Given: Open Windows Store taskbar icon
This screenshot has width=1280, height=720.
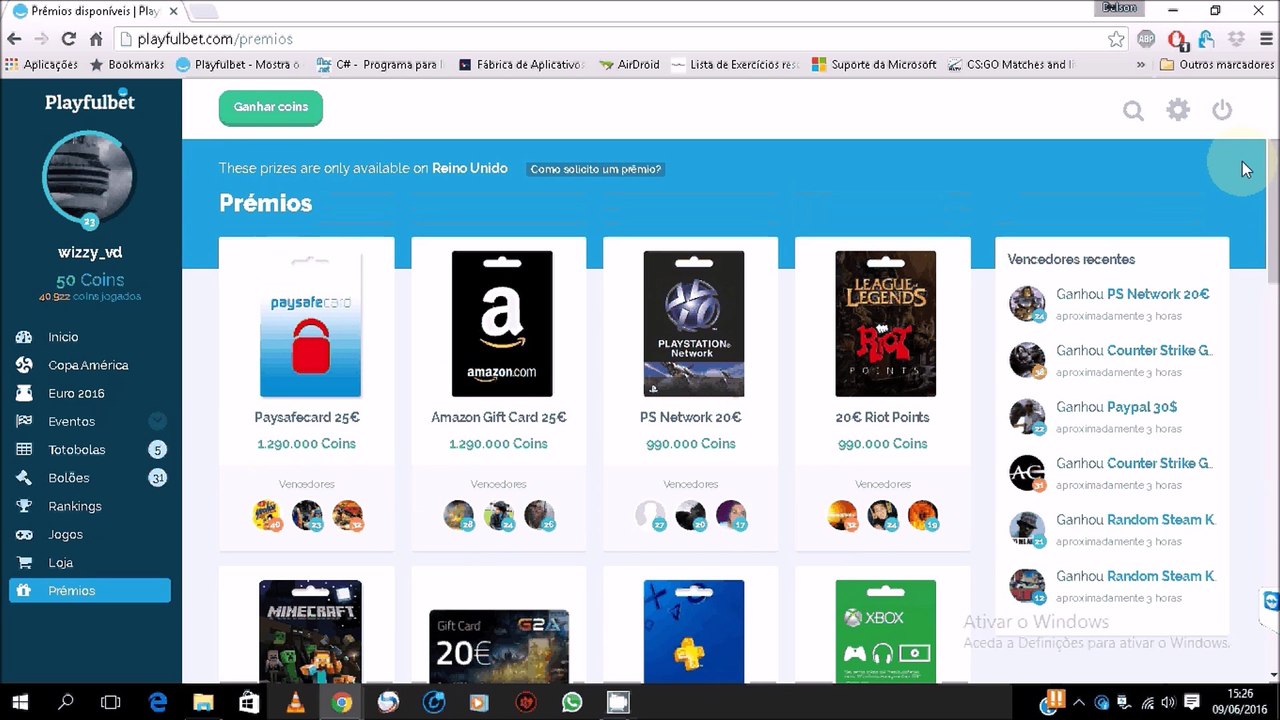Looking at the screenshot, I should click(249, 702).
